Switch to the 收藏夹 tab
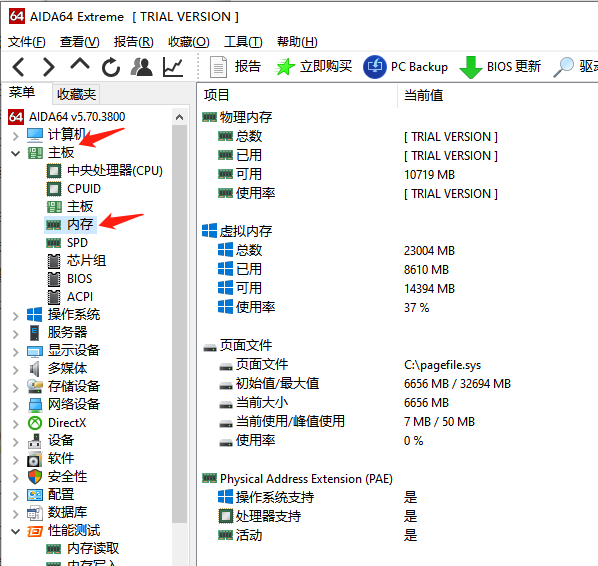 pyautogui.click(x=76, y=94)
